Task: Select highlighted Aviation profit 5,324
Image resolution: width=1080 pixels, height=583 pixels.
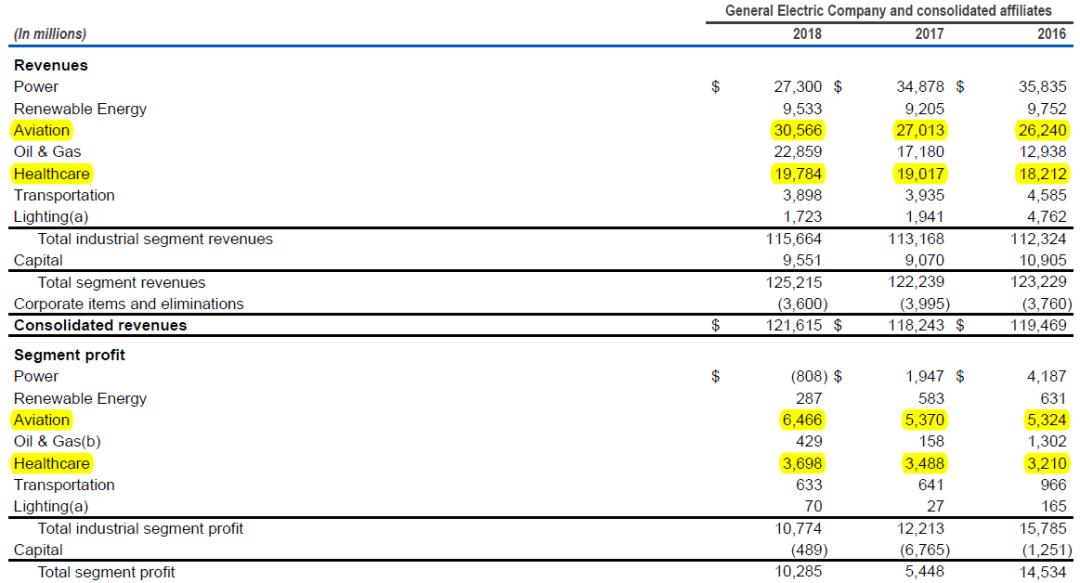Action: (1047, 420)
